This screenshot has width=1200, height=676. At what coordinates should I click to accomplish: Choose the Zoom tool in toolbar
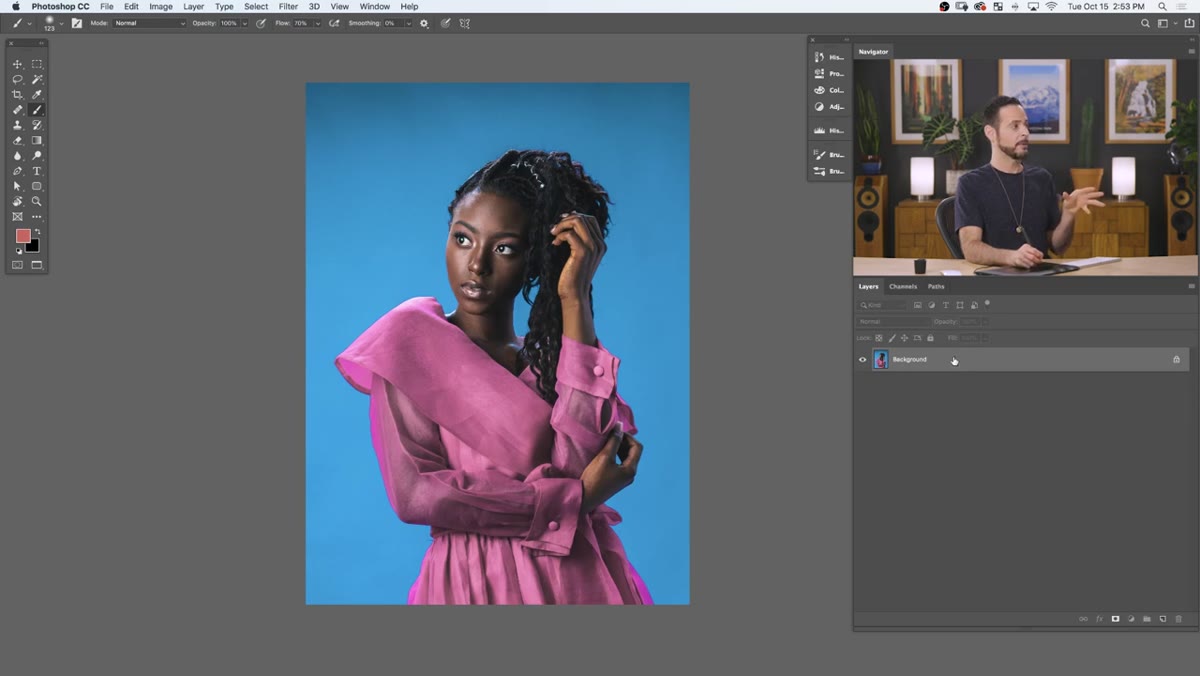click(37, 201)
